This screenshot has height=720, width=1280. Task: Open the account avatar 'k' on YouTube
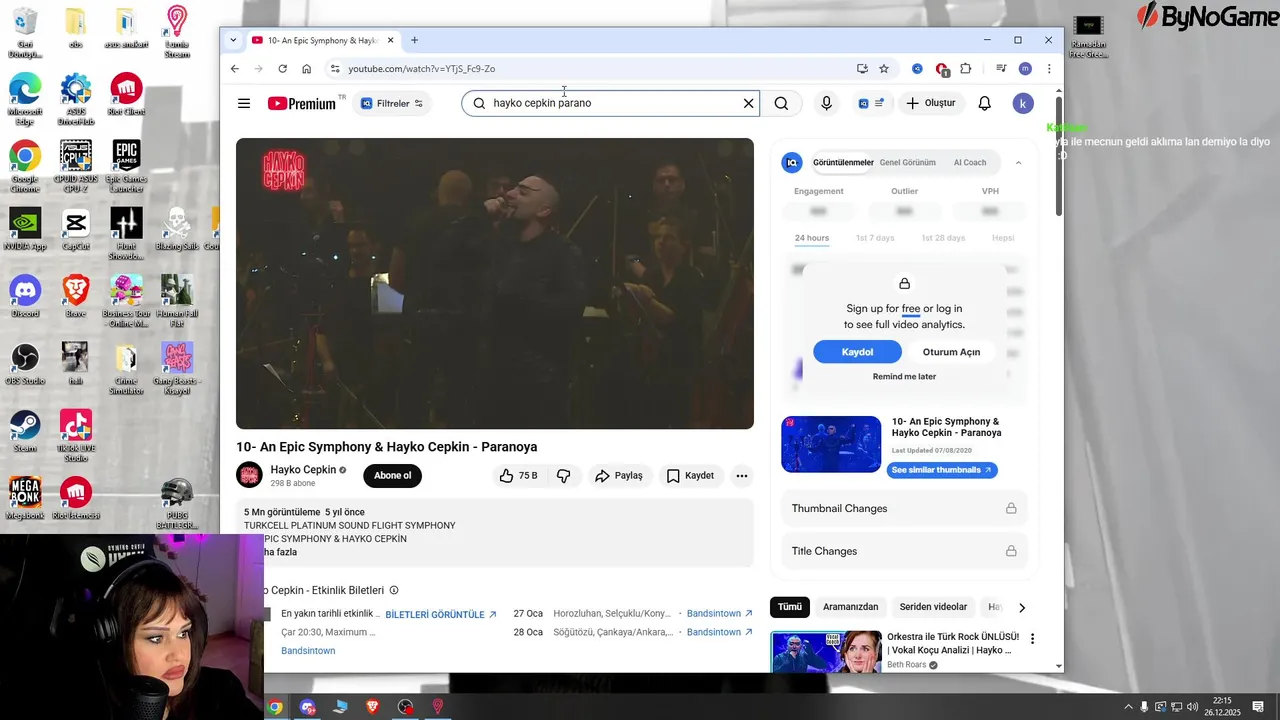tap(1023, 103)
